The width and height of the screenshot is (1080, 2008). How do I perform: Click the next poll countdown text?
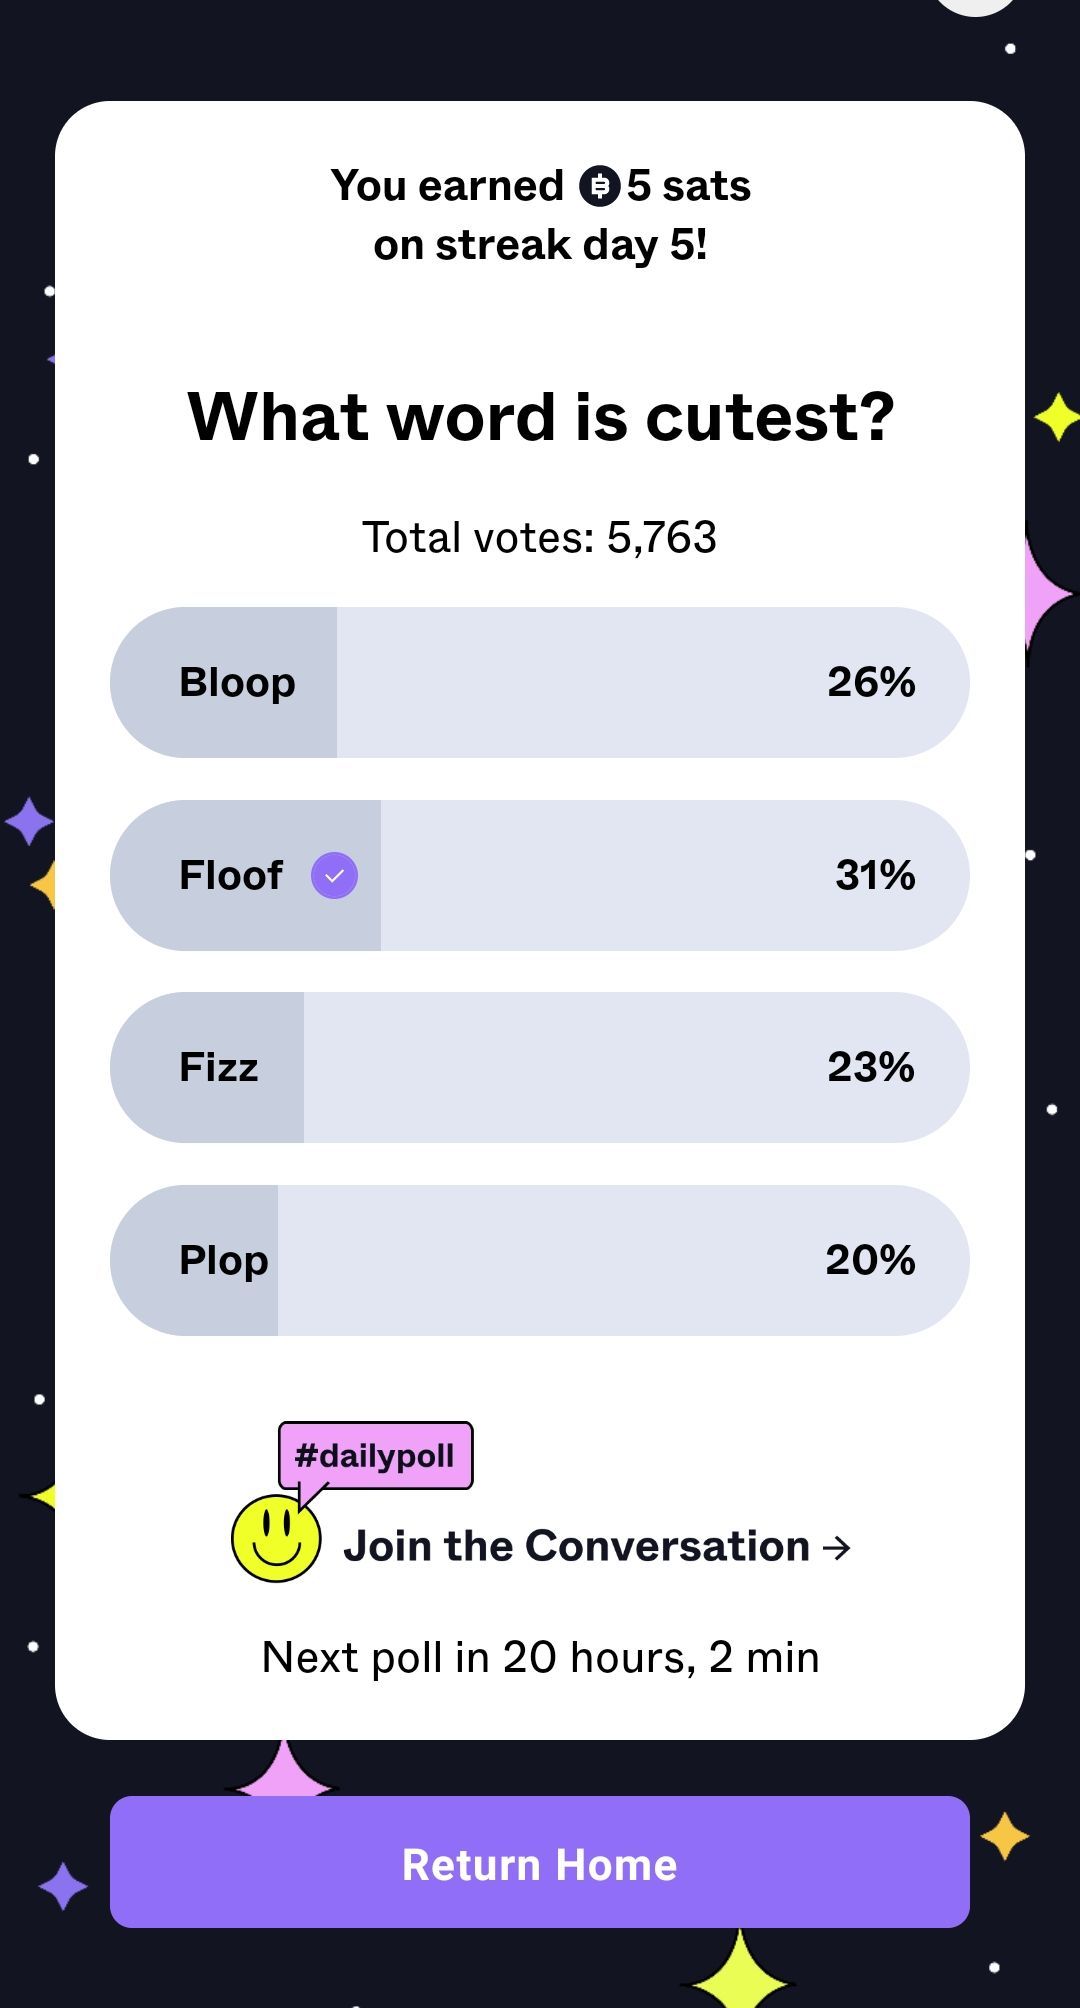pyautogui.click(x=540, y=1658)
